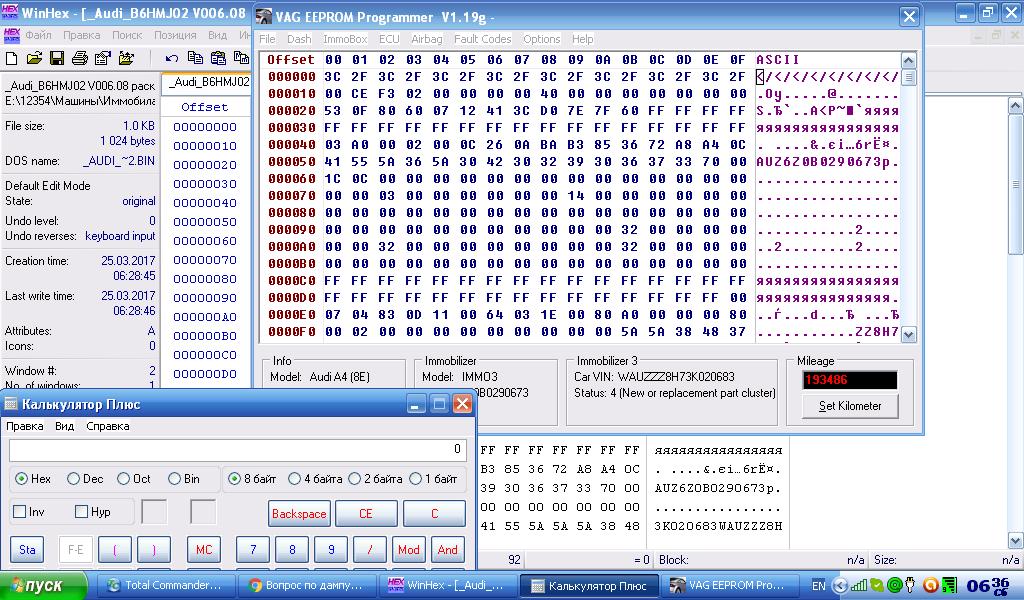
Task: Open File menu in VAG EEPROM Programmer
Action: tap(267, 39)
